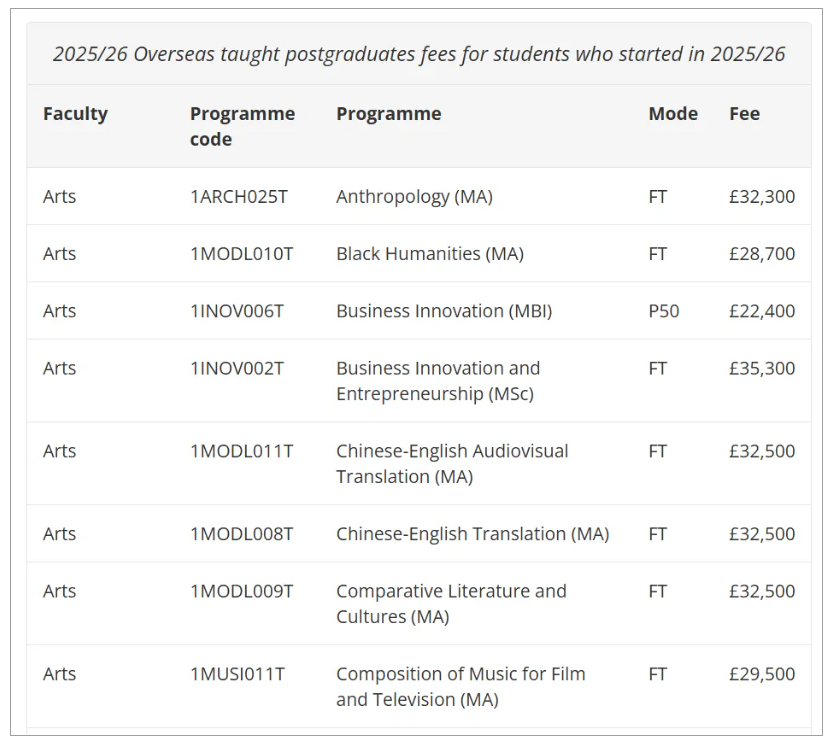Select programme code 1ARCH025T

(x=238, y=197)
